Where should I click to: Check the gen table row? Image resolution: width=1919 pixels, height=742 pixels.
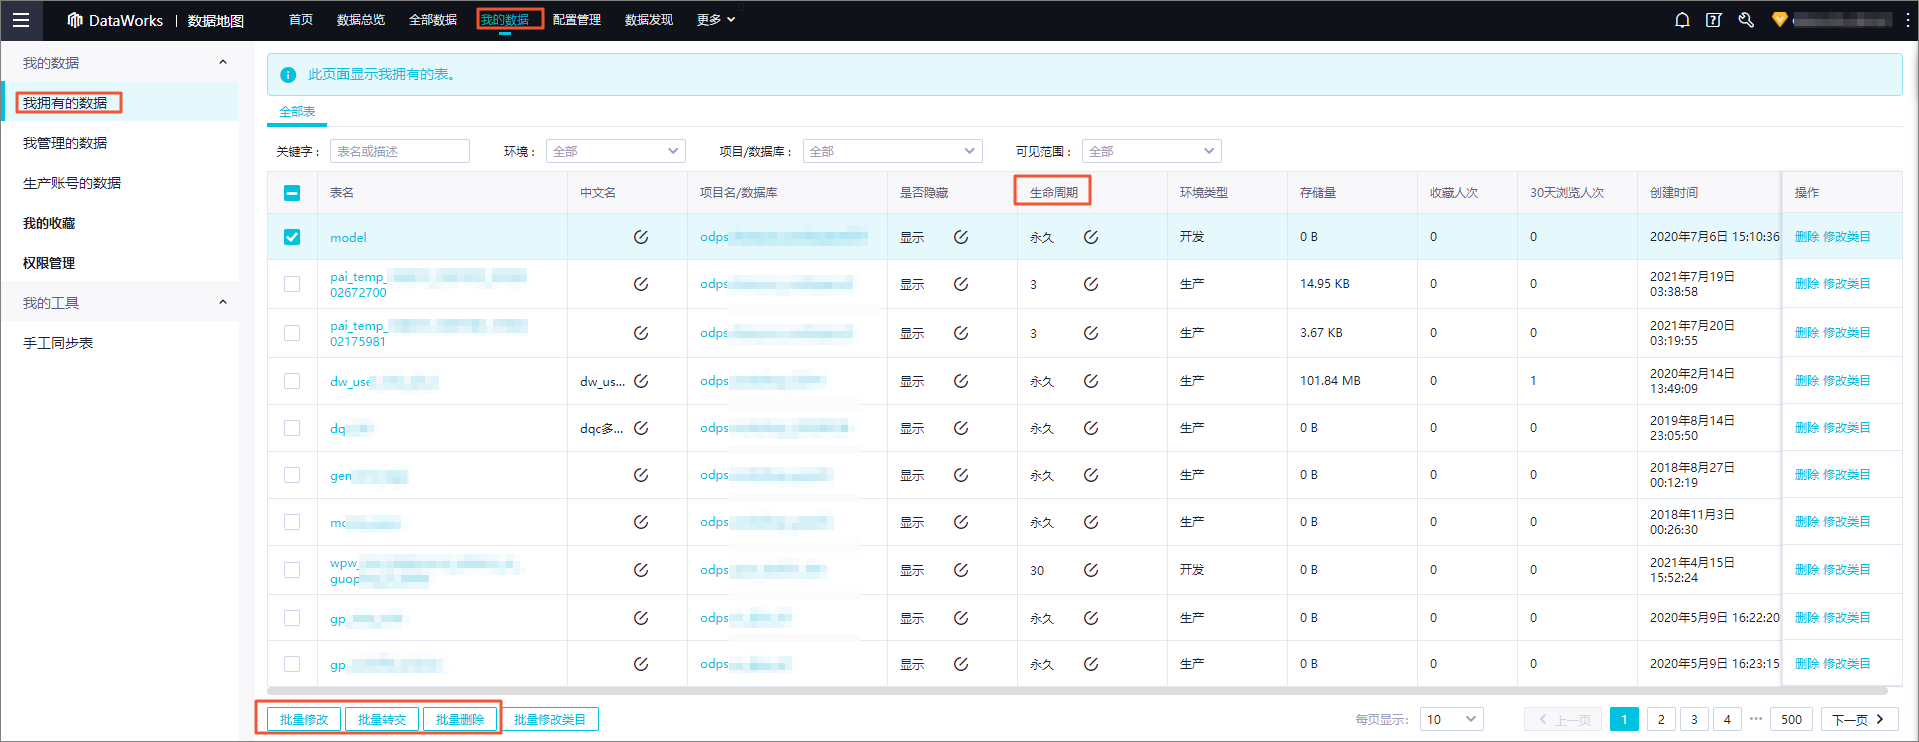point(292,475)
